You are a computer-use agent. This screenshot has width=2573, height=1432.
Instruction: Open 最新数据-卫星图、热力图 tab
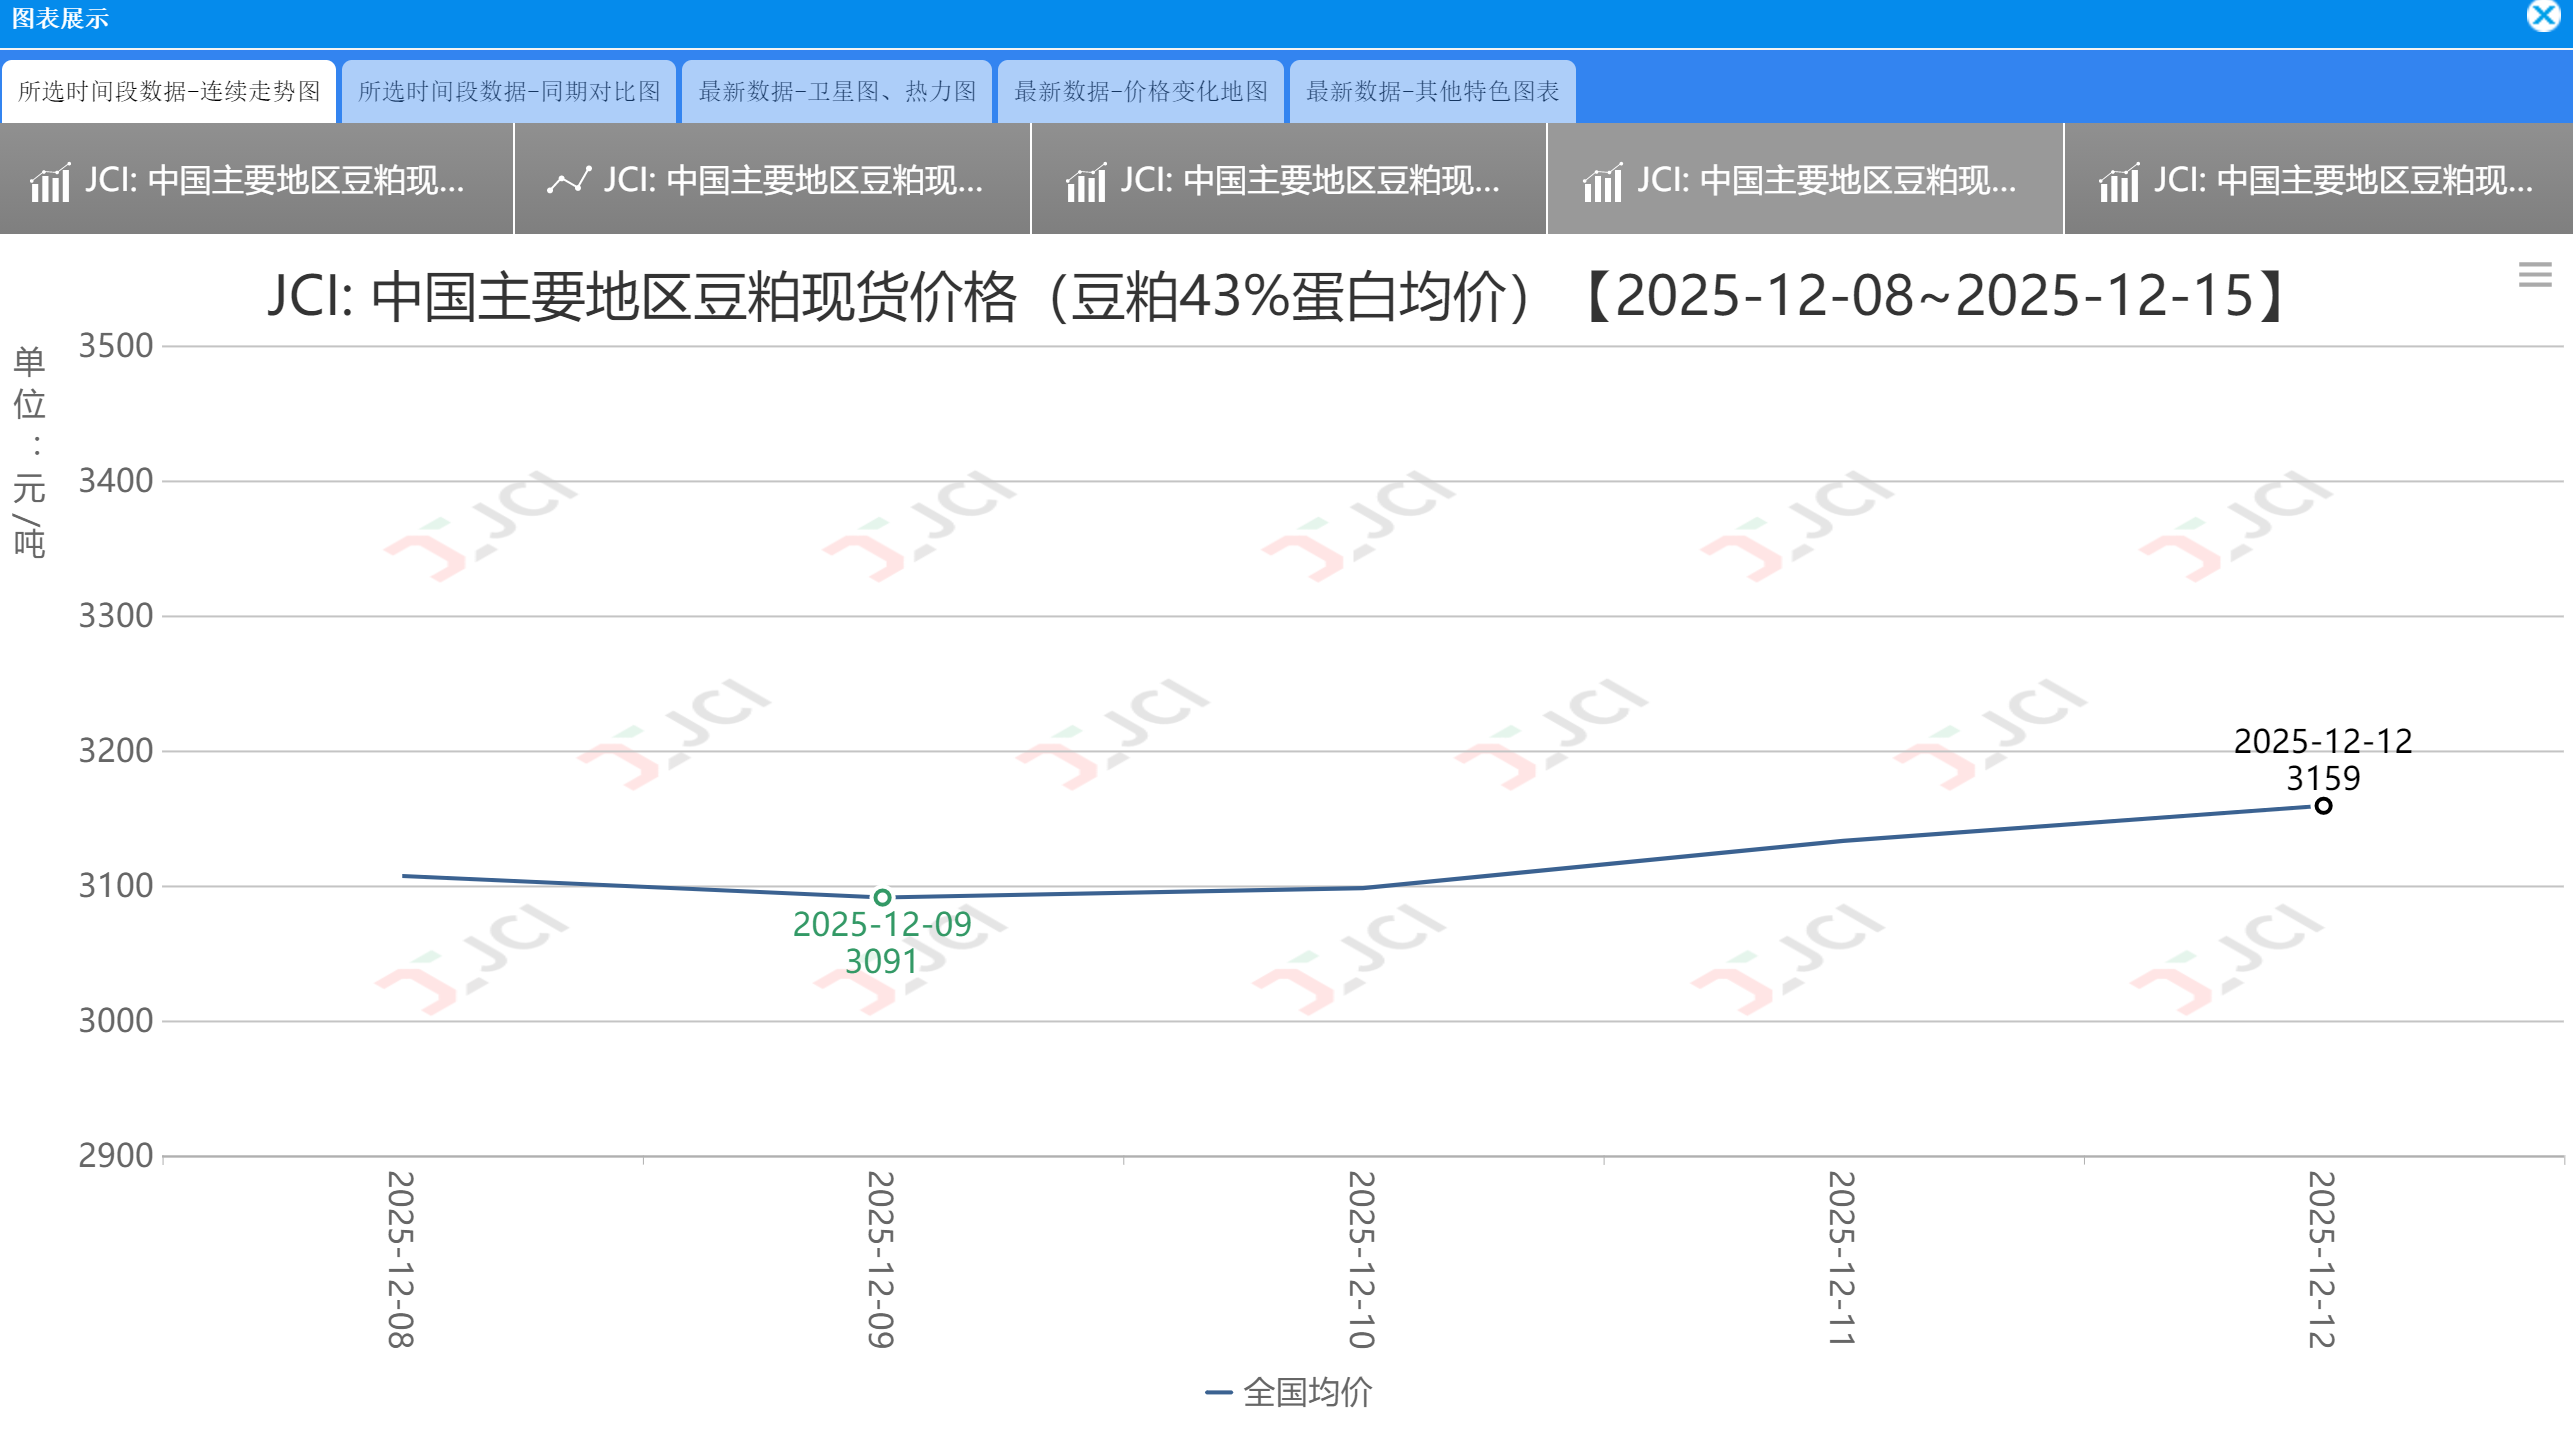pos(837,92)
